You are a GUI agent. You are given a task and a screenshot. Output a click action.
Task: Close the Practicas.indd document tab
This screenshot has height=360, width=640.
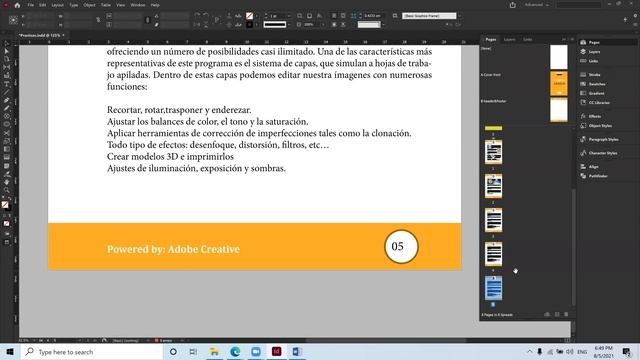tap(63, 35)
